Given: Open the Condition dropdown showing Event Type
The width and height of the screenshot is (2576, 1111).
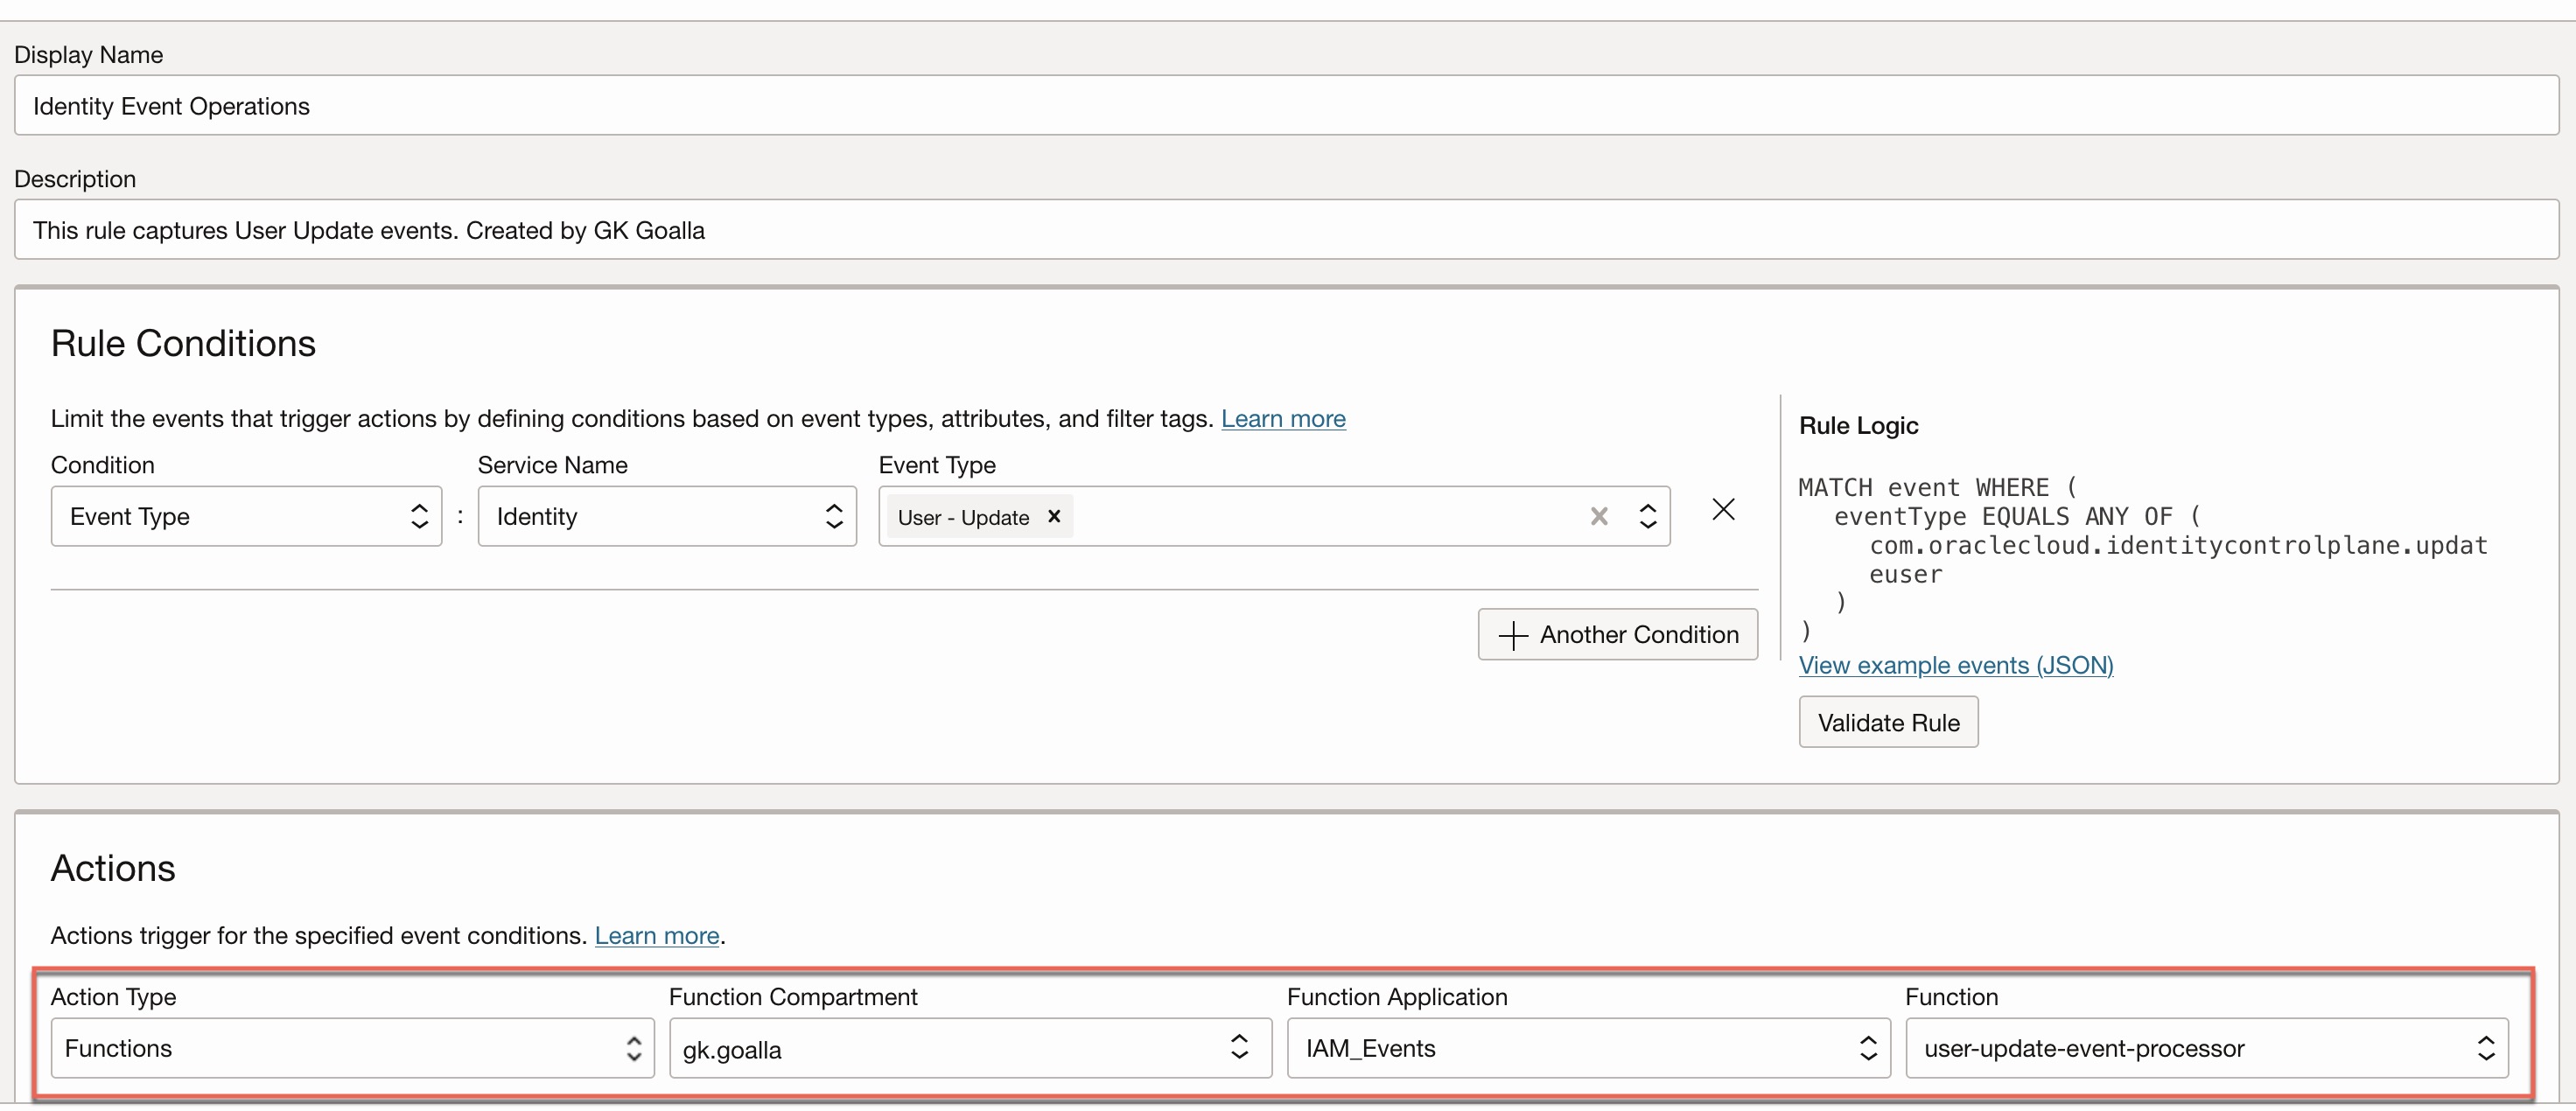Looking at the screenshot, I should point(246,516).
